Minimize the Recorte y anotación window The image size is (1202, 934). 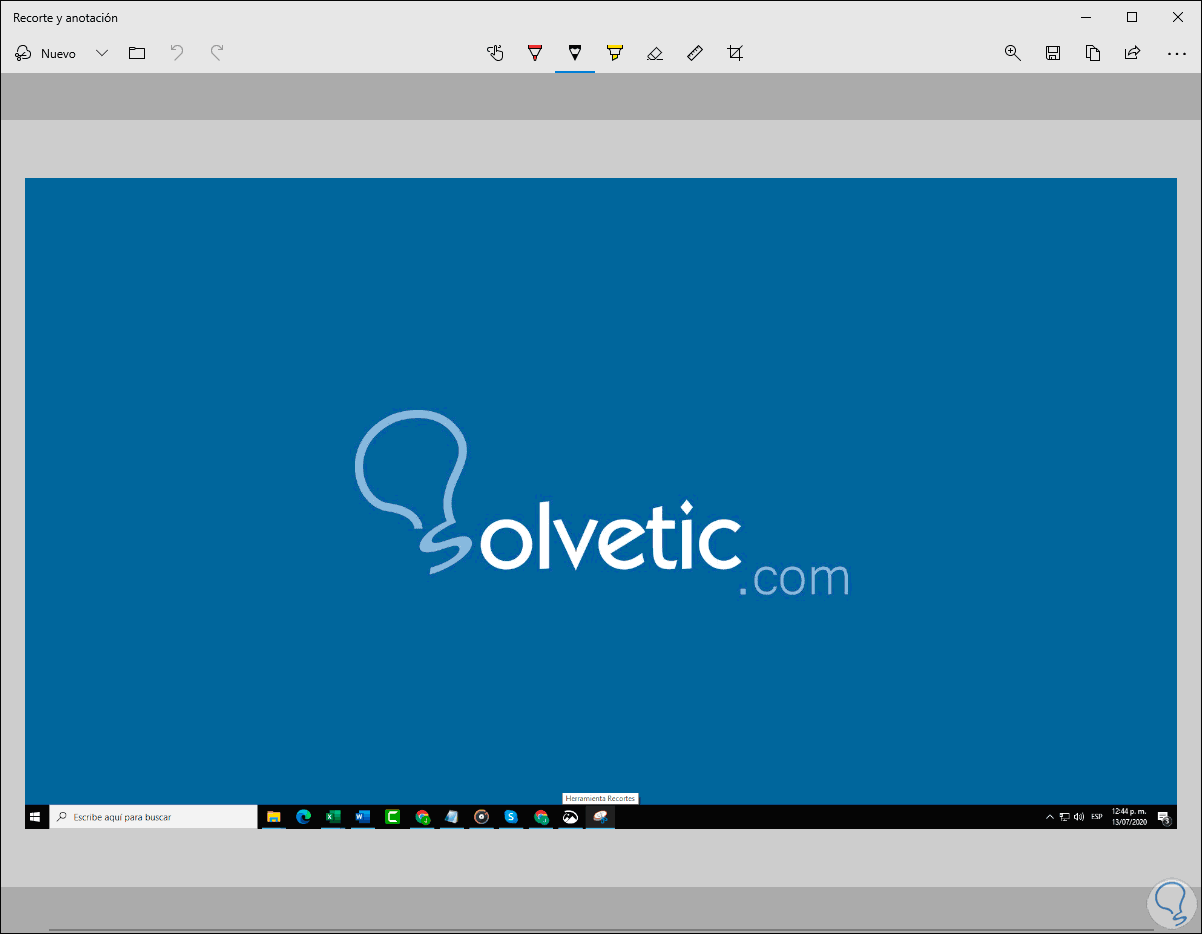click(x=1087, y=17)
